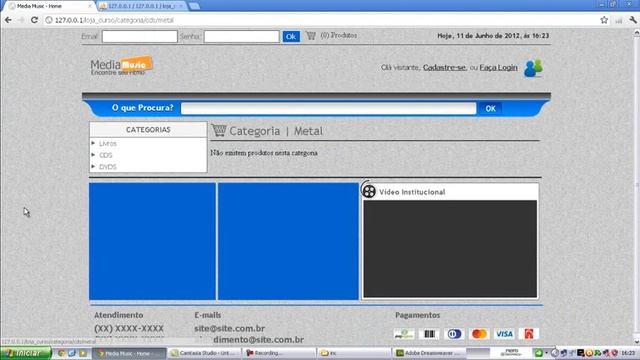Click the (XX) XXXX-XXXX phone number
The image size is (640, 360).
tap(129, 328)
